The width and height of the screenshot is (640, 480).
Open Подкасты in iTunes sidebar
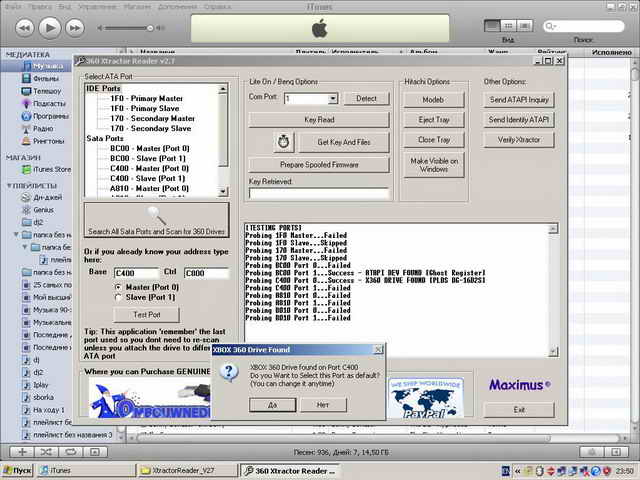[43, 104]
